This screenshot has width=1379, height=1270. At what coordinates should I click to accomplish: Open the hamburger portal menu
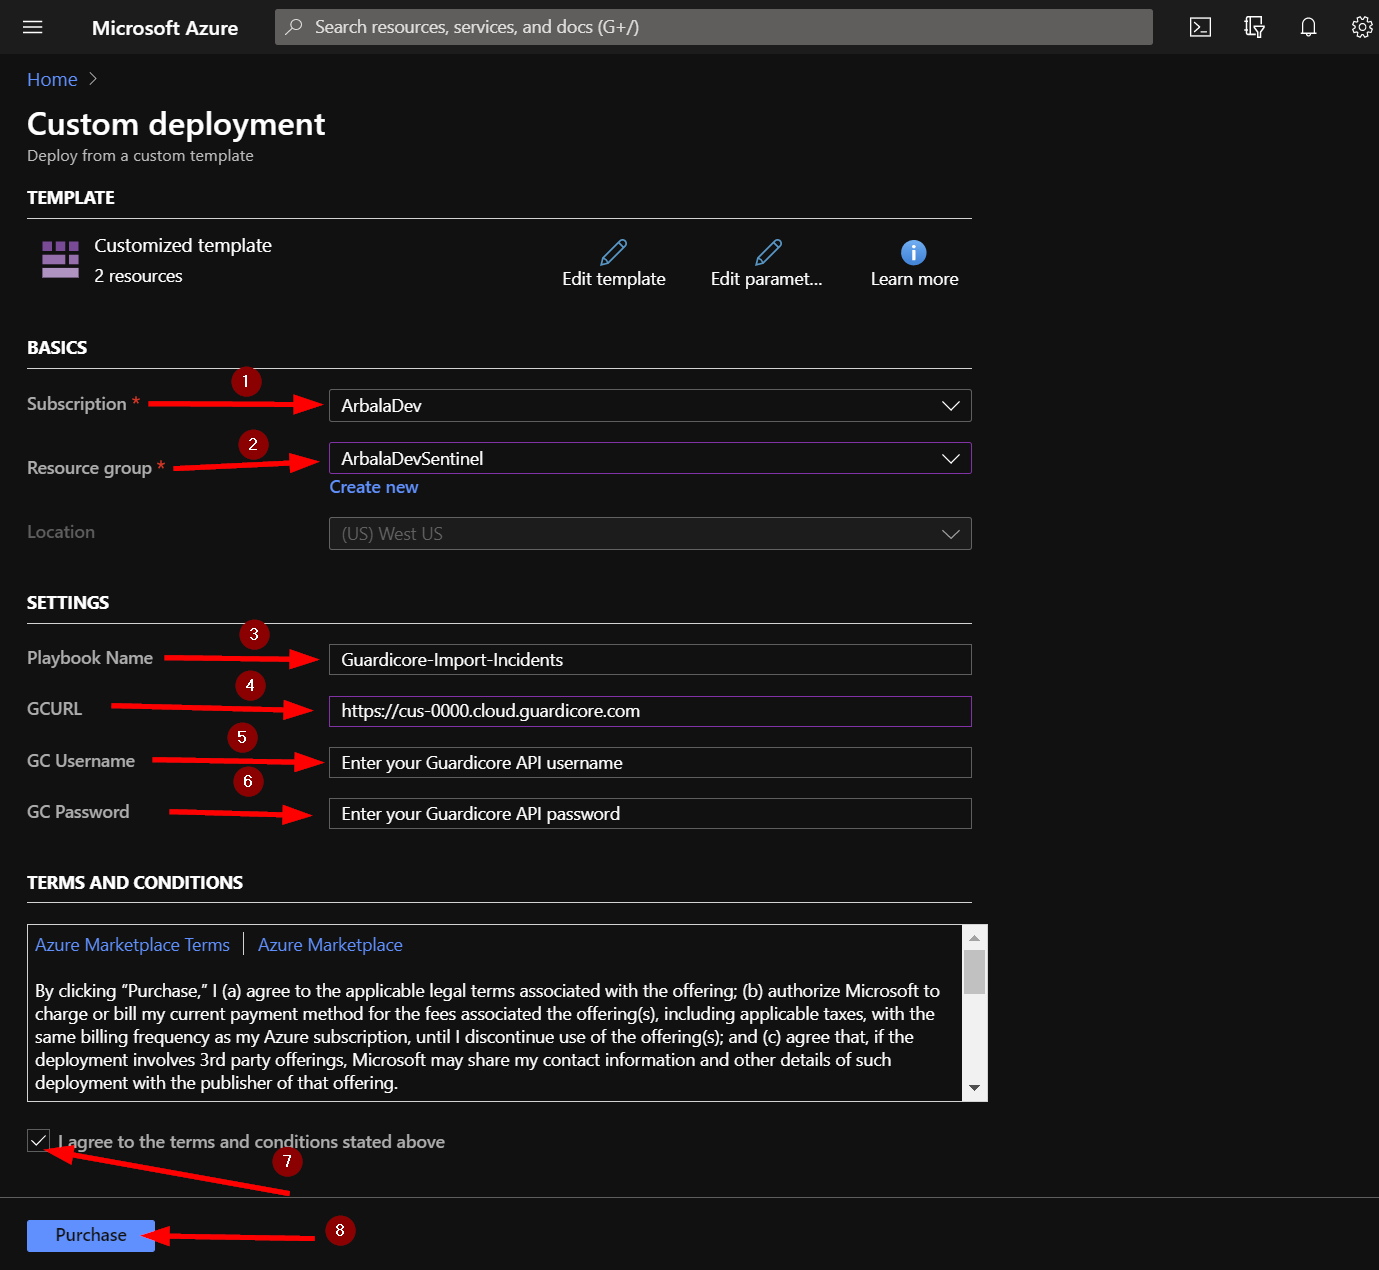[33, 27]
